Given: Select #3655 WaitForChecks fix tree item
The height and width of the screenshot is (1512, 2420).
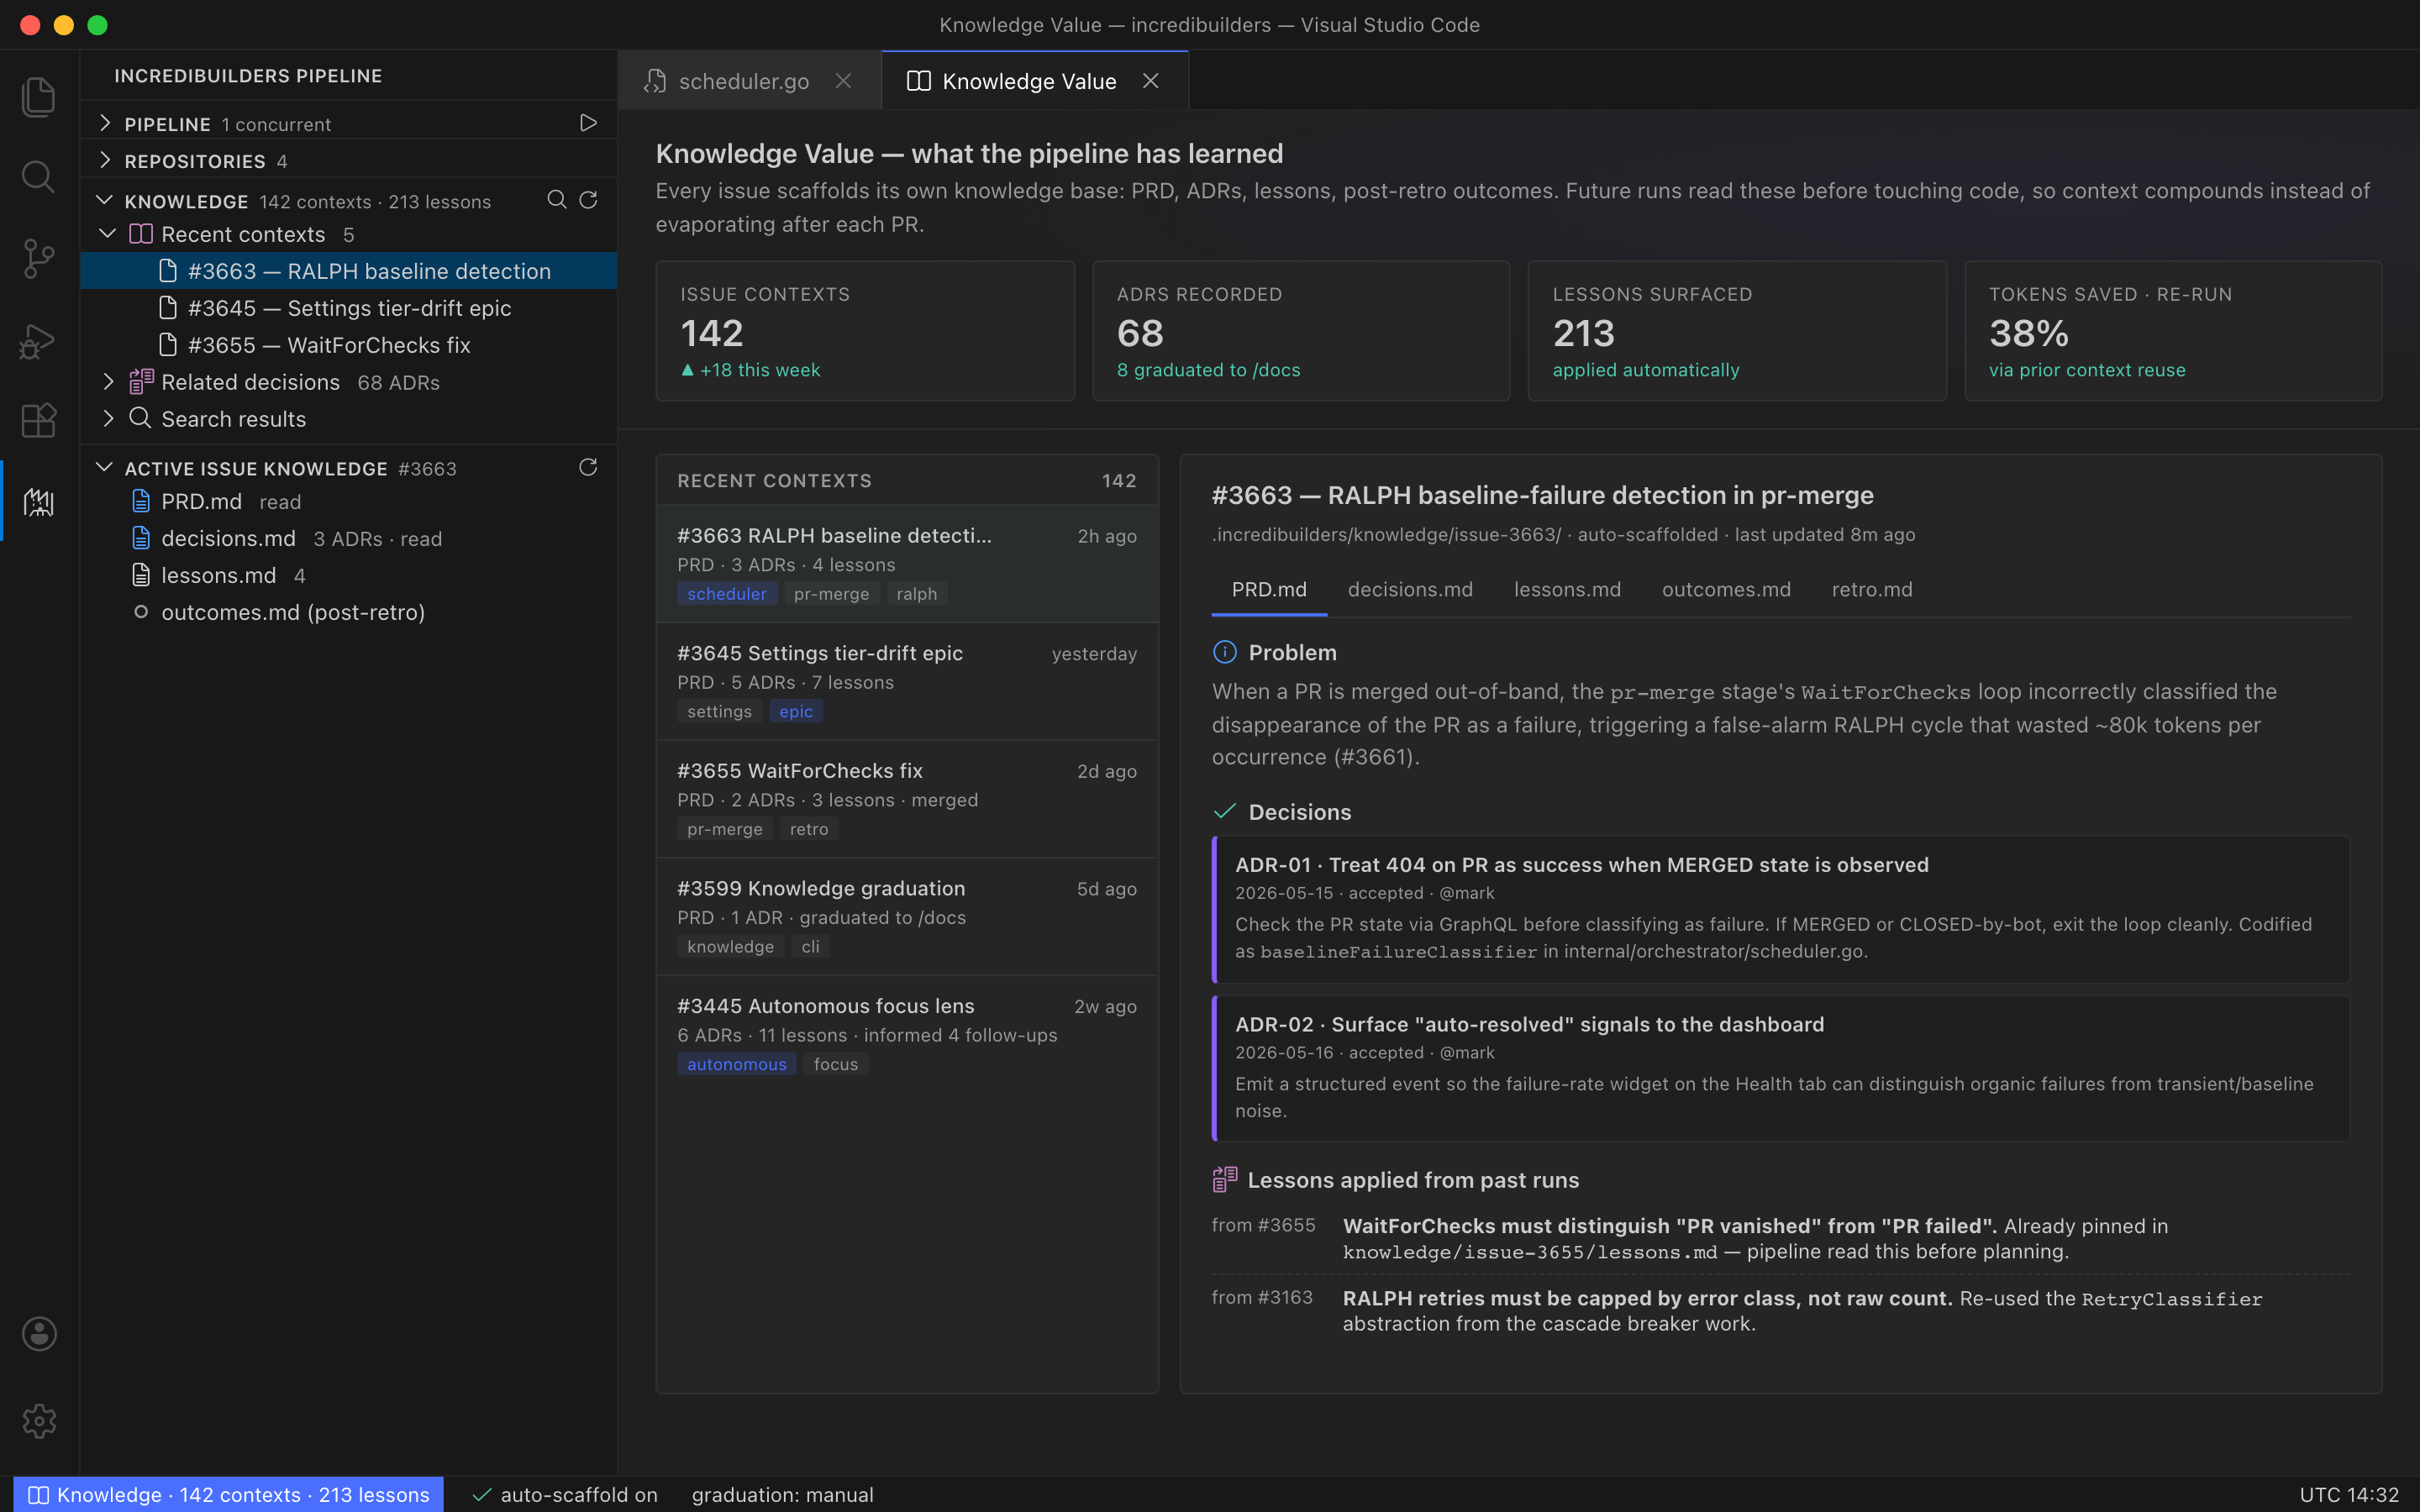Looking at the screenshot, I should 349,345.
